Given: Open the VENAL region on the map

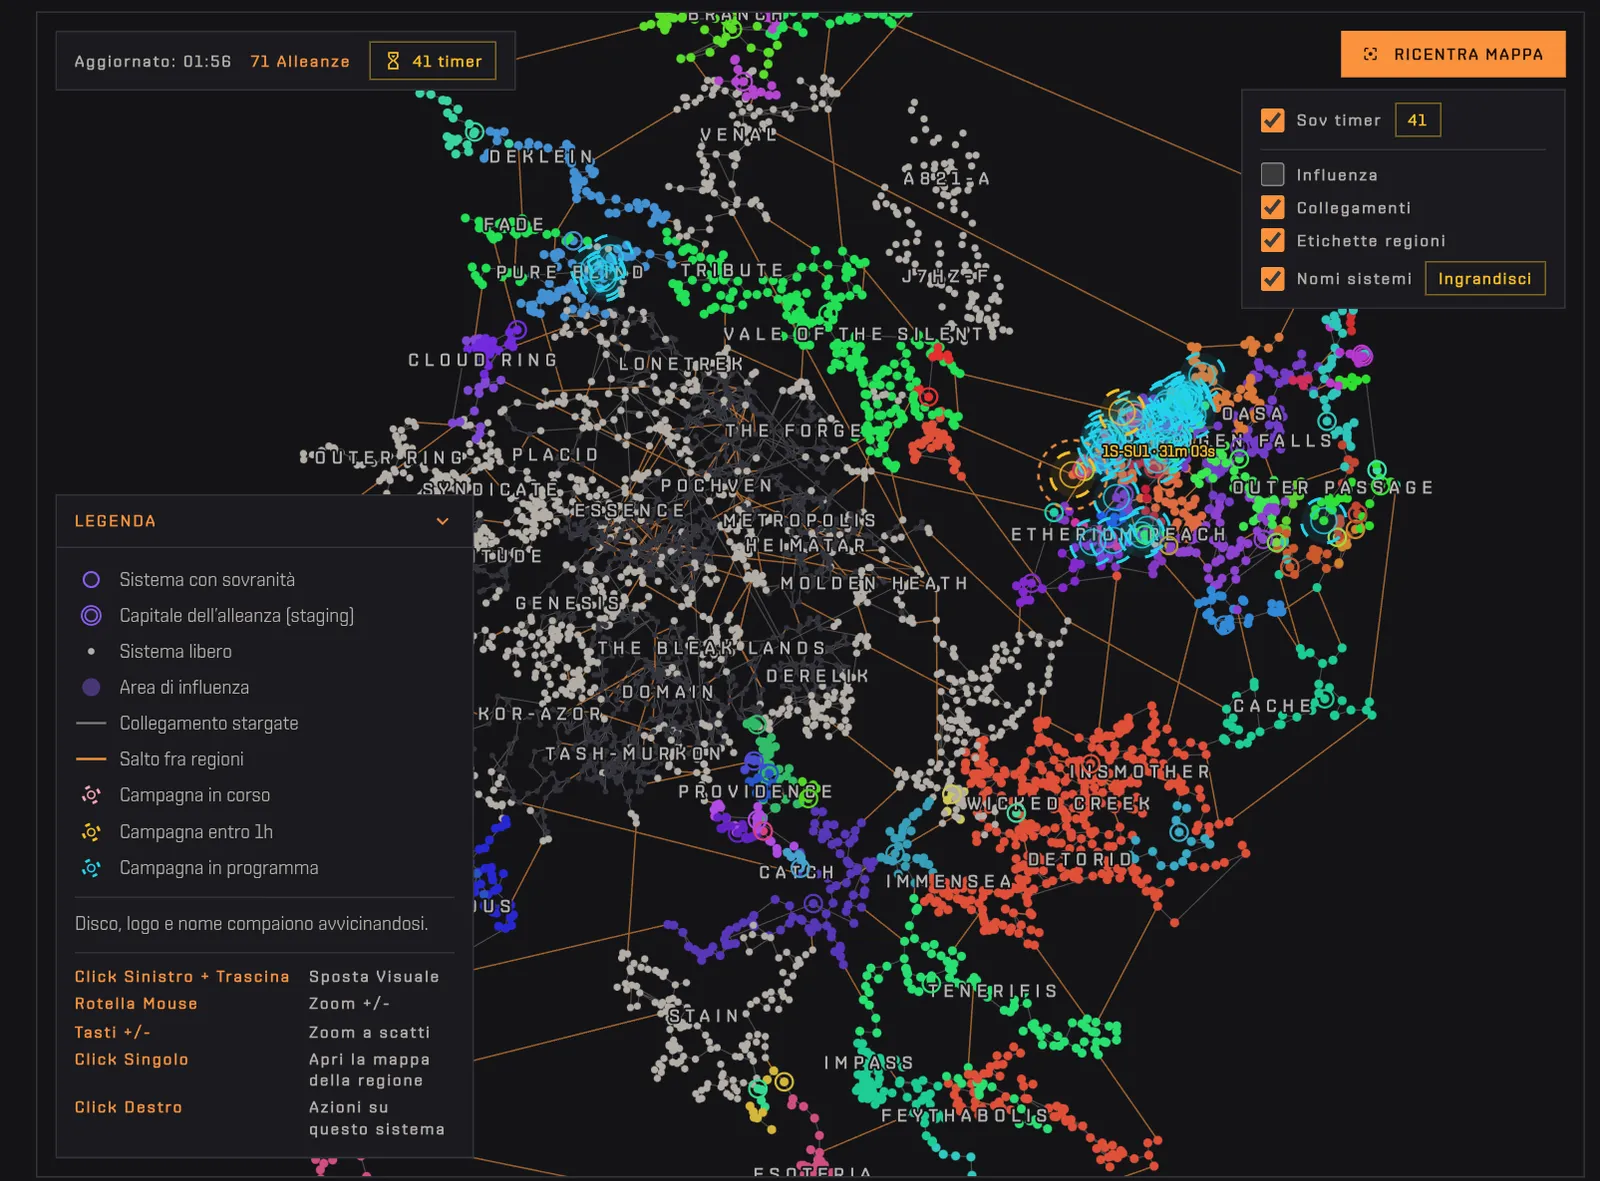Looking at the screenshot, I should click(739, 134).
